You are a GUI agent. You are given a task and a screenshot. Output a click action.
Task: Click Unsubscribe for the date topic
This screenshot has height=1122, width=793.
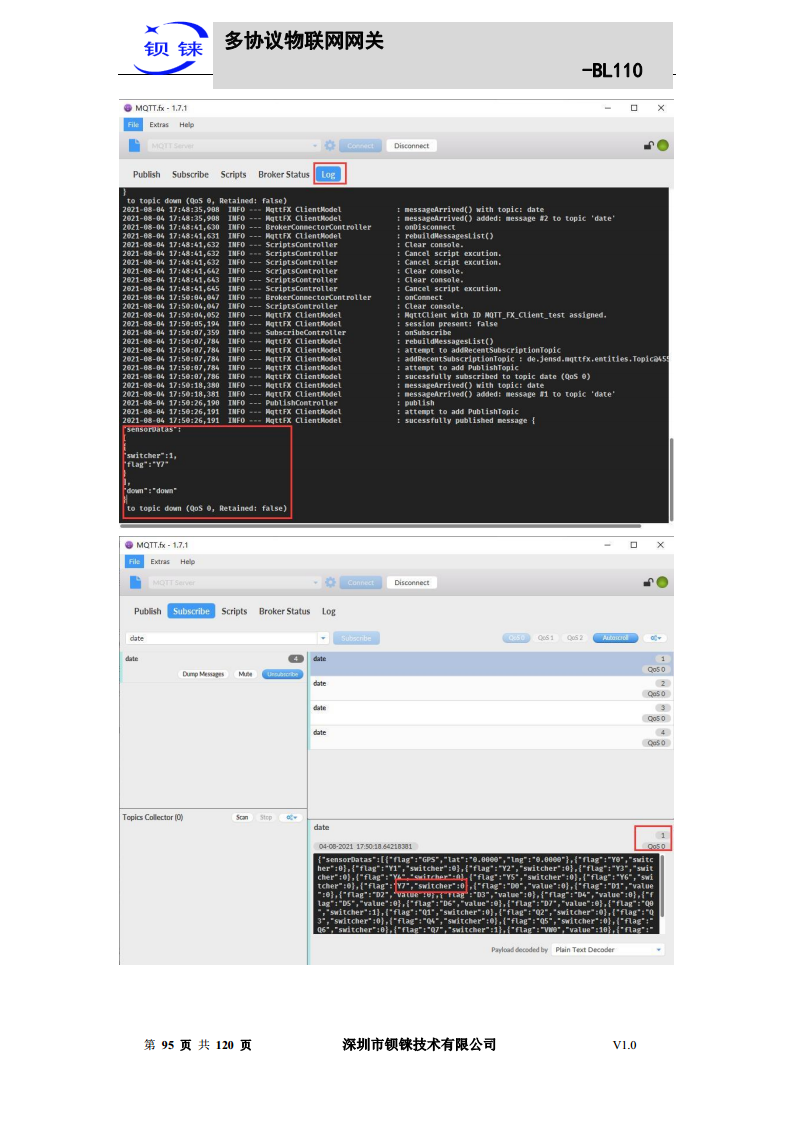tap(283, 674)
